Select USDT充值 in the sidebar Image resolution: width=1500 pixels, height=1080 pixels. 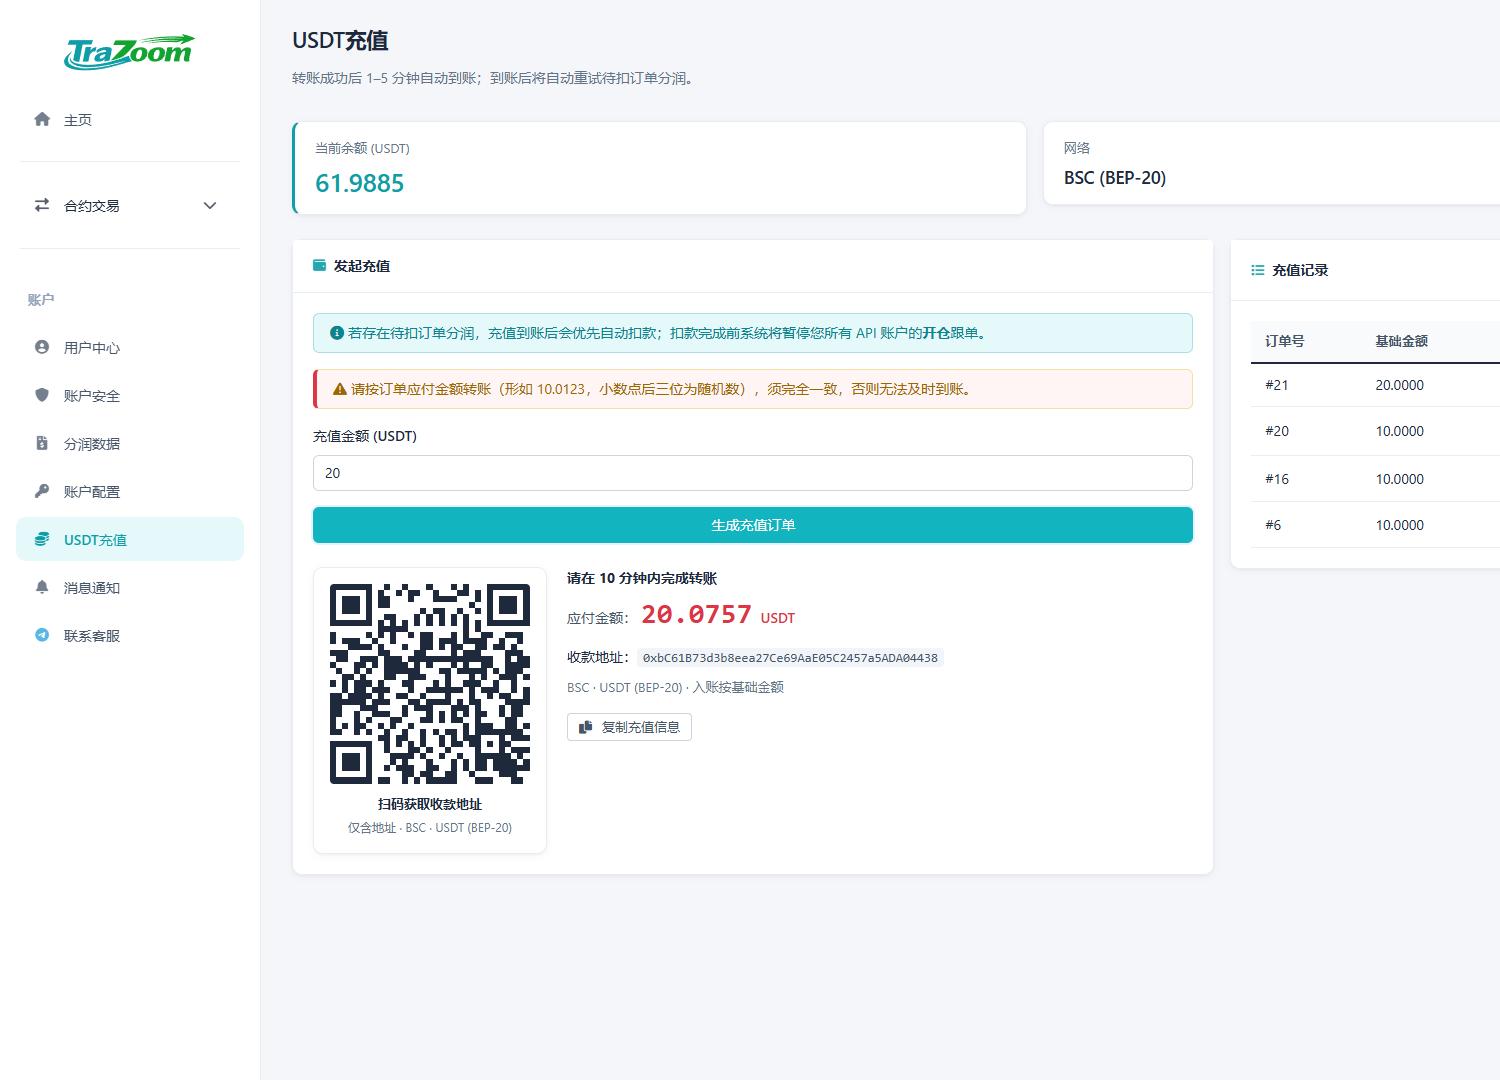click(130, 539)
